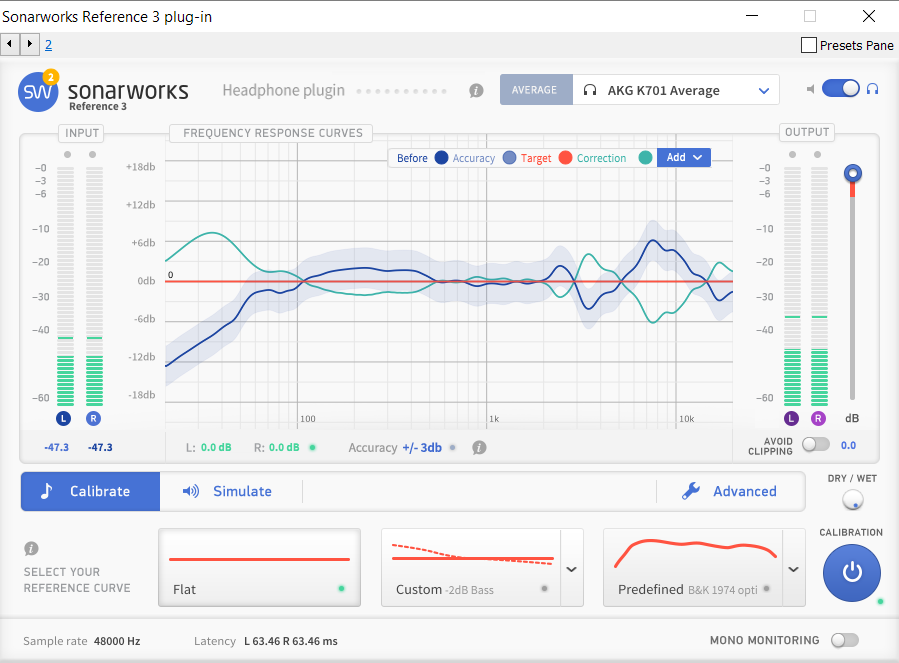
Task: Go to the next preset arrow
Action: tap(30, 44)
